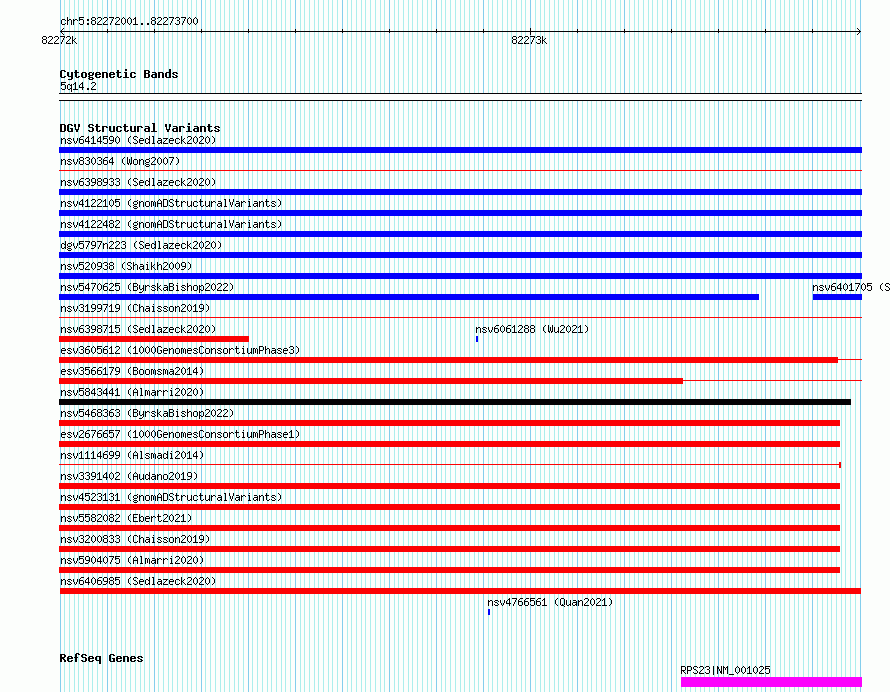Click the dgv5797n223 (Sedlazeck2020) label
This screenshot has height=692, width=890.
141,245
